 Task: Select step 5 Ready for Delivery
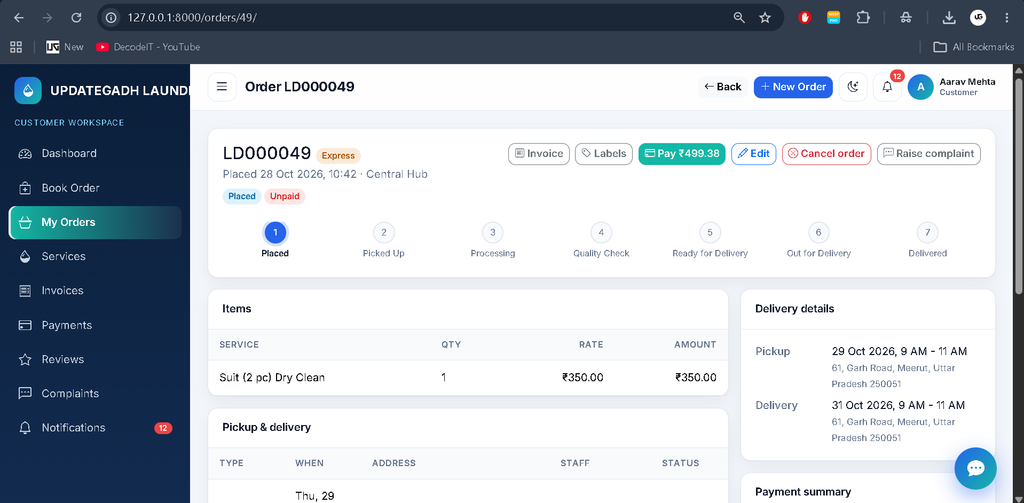710,233
